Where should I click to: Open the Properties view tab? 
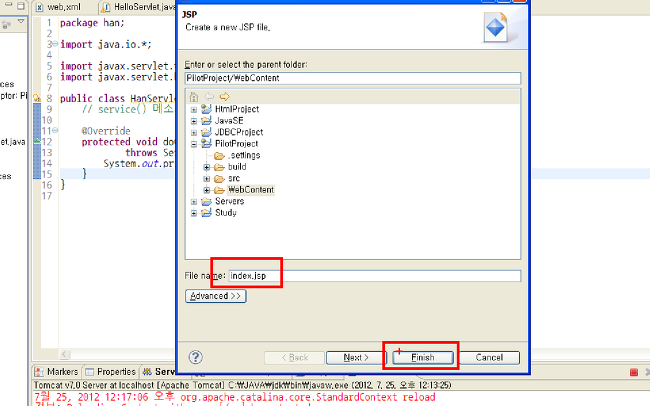[111, 372]
